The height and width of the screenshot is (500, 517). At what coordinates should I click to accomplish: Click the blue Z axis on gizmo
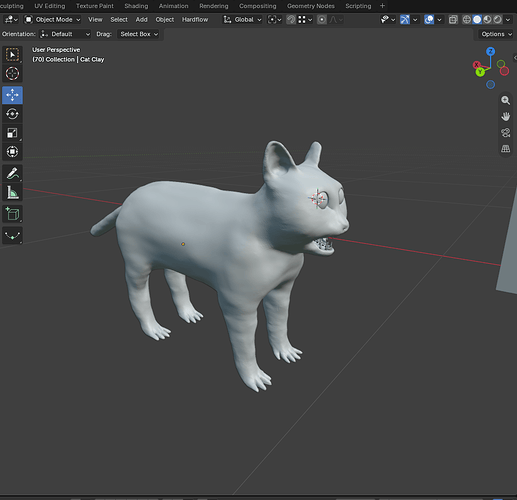pyautogui.click(x=490, y=51)
